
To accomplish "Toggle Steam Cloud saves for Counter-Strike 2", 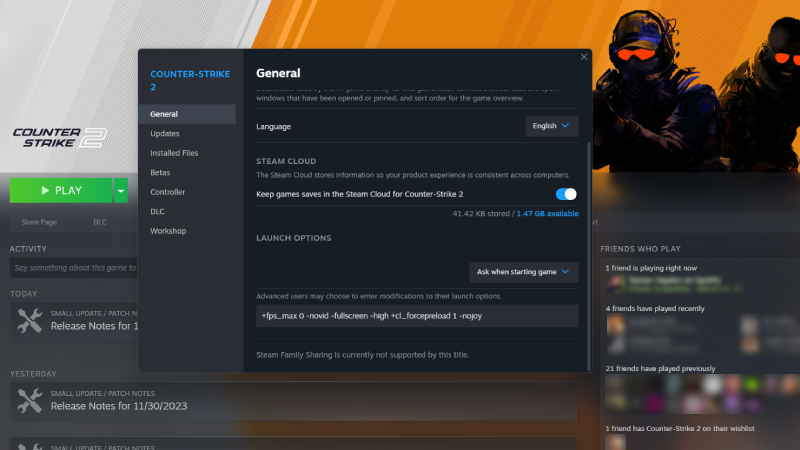I will [566, 194].
